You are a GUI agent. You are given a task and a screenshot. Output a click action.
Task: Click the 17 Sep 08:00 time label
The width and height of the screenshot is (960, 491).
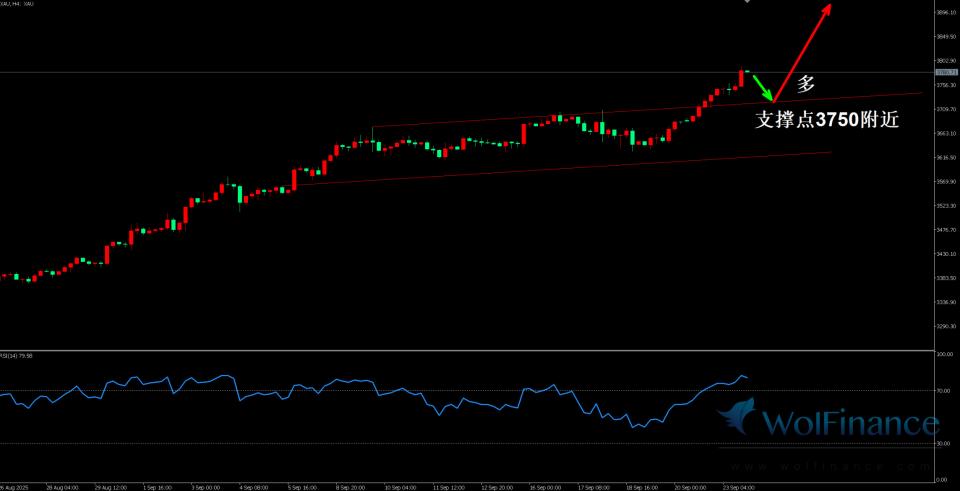click(593, 488)
